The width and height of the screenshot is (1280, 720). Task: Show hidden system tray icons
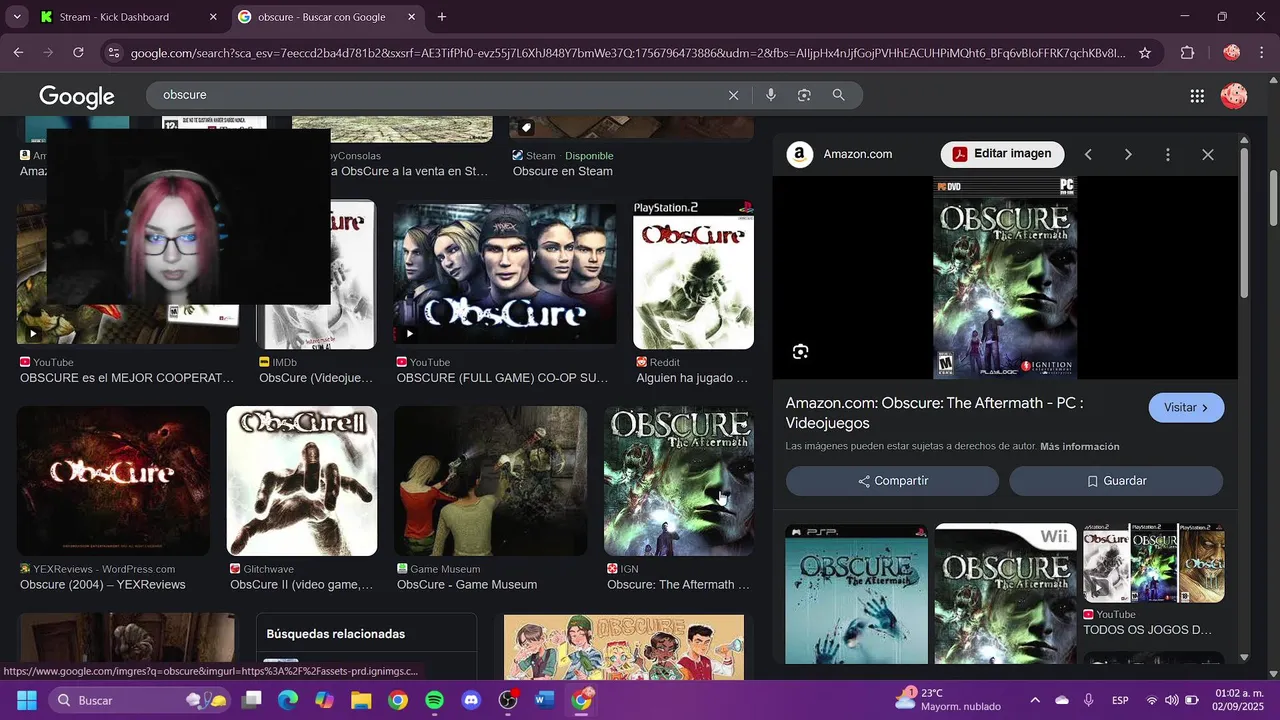click(1035, 700)
